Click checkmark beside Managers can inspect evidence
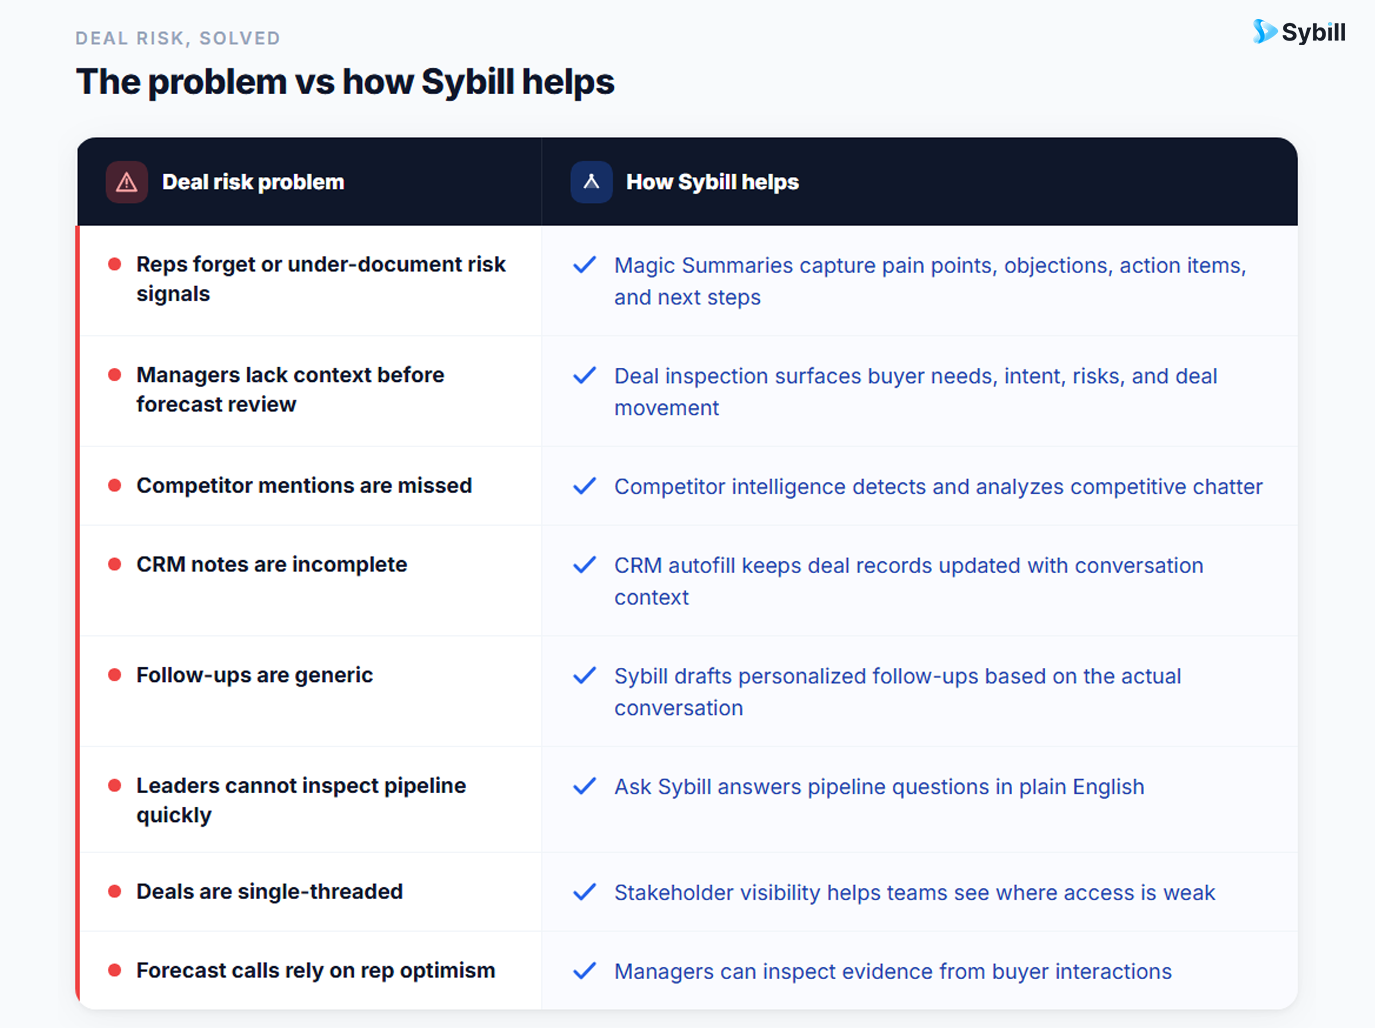 click(585, 971)
